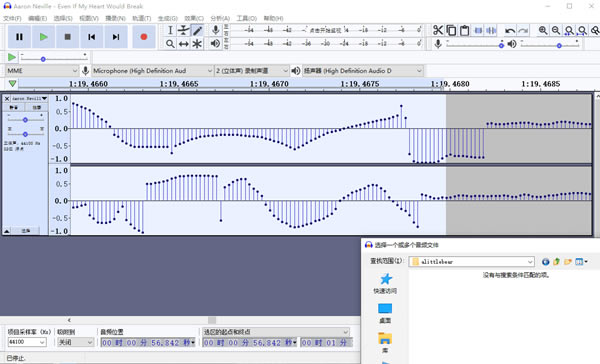Open the 视图(V) menu

(x=89, y=18)
